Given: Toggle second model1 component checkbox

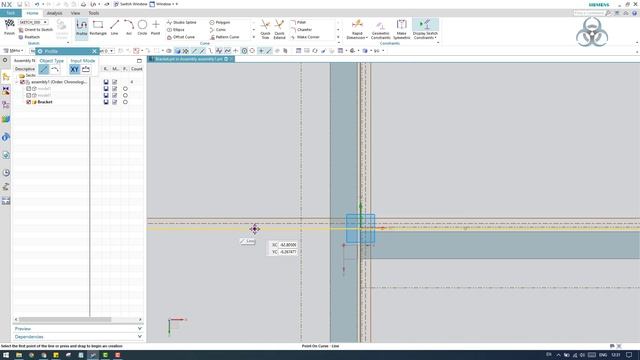Looking at the screenshot, I should (x=29, y=95).
